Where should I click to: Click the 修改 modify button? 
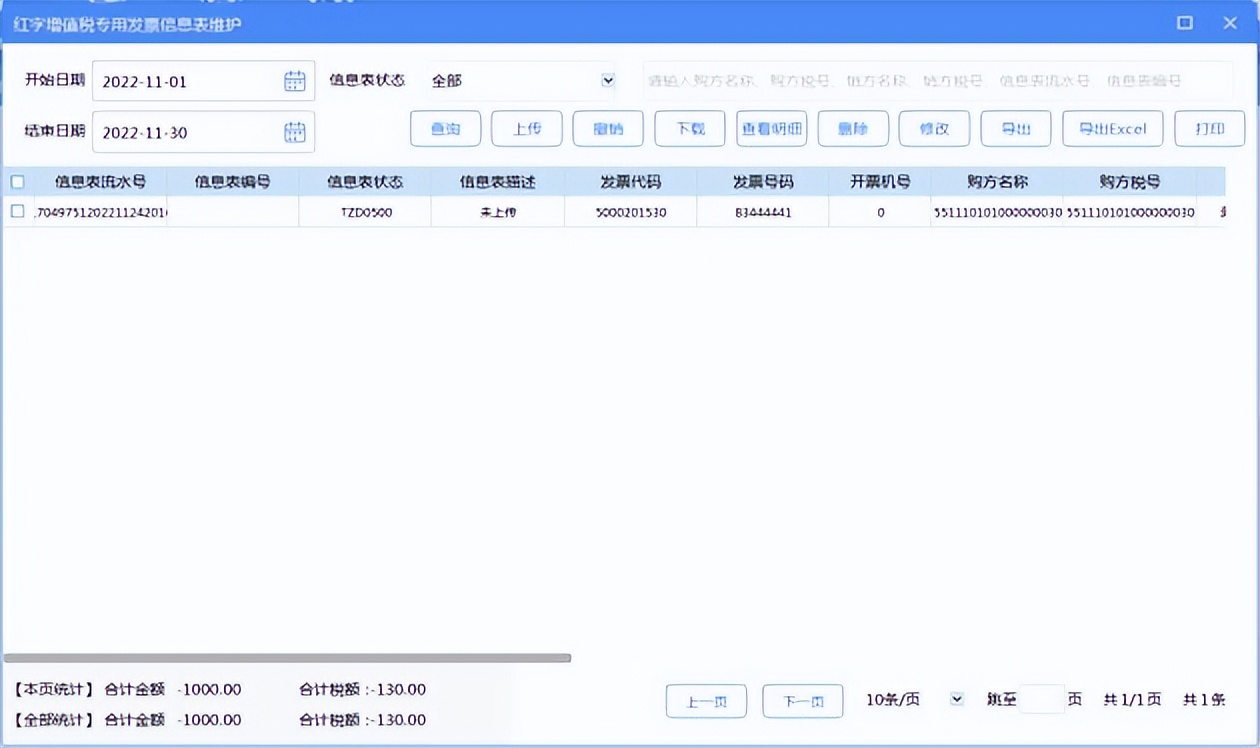[x=934, y=128]
